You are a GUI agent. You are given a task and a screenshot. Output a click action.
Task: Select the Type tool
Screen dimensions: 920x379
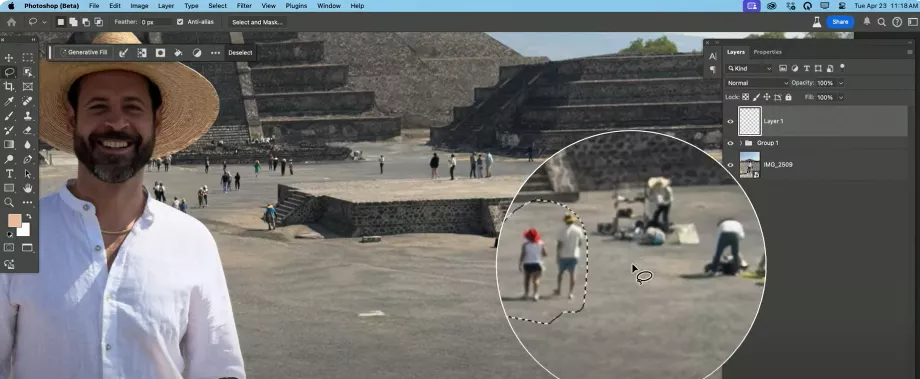click(9, 174)
